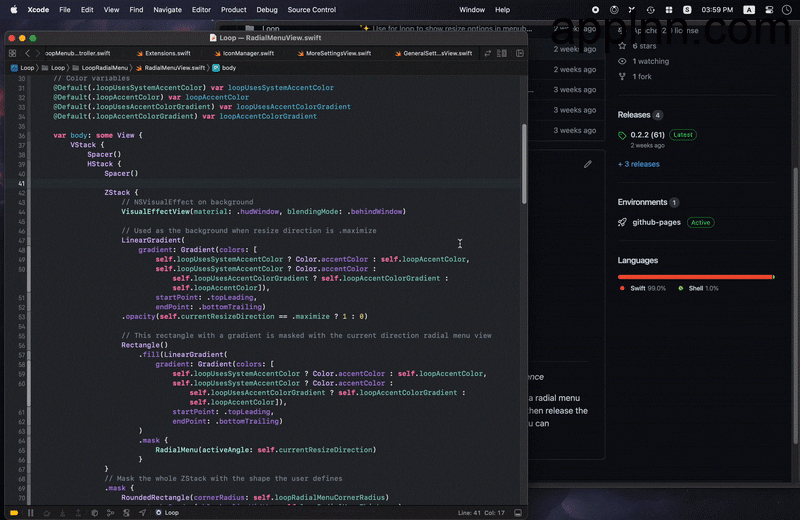Switch to the MoreSettingsView.swift tab

point(334,53)
